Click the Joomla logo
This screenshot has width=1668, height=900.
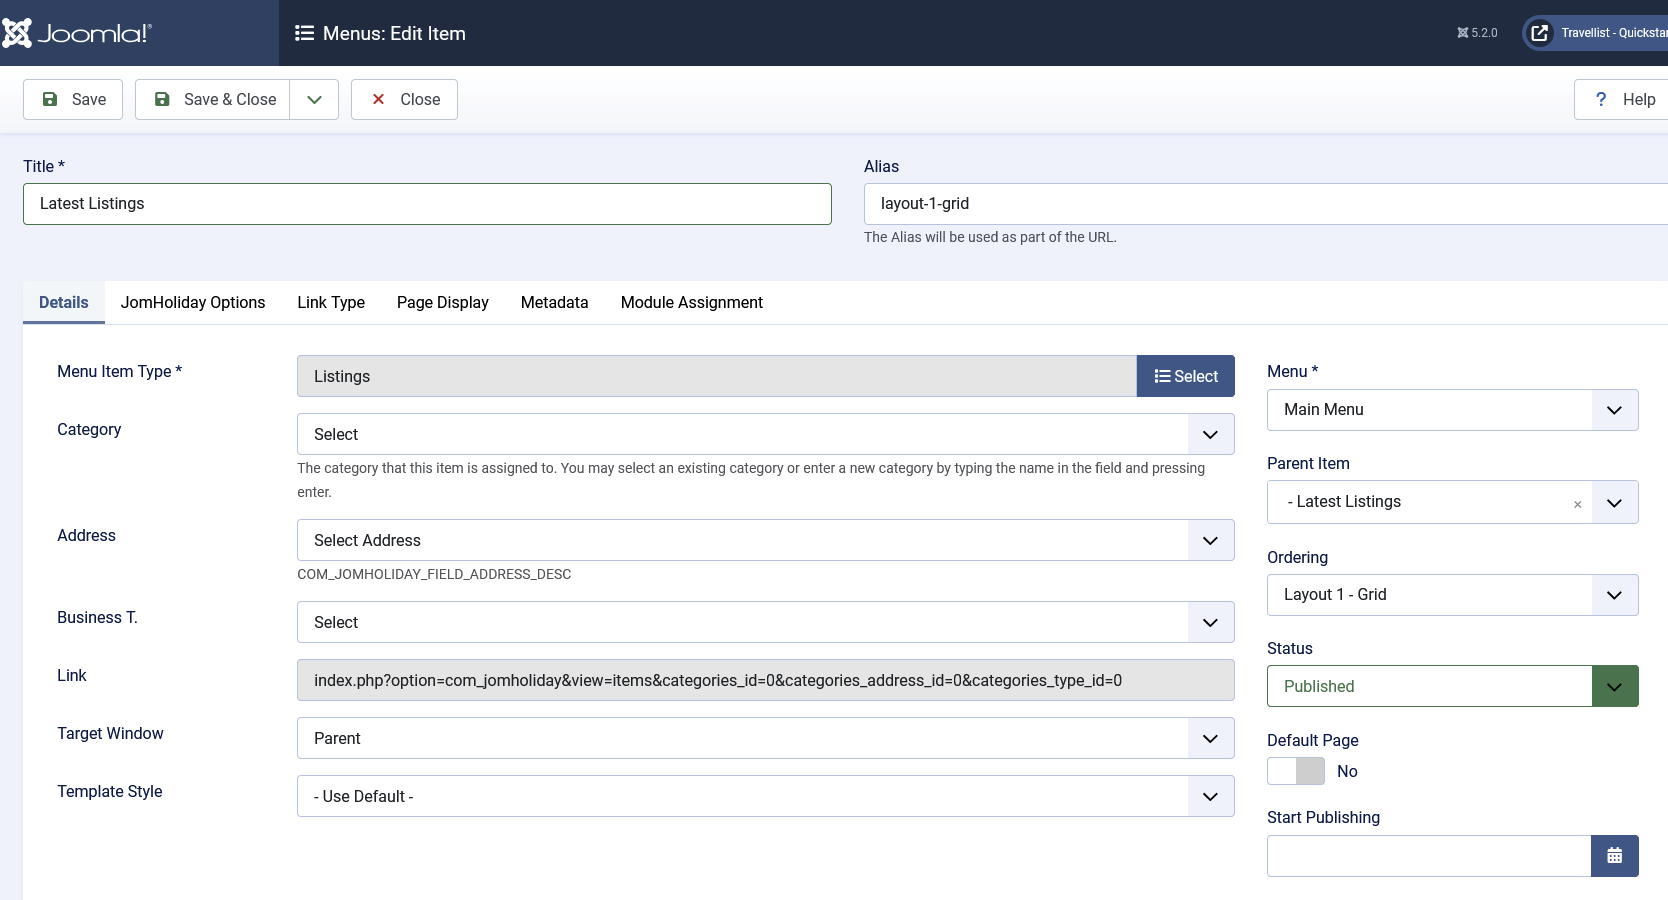click(x=77, y=33)
